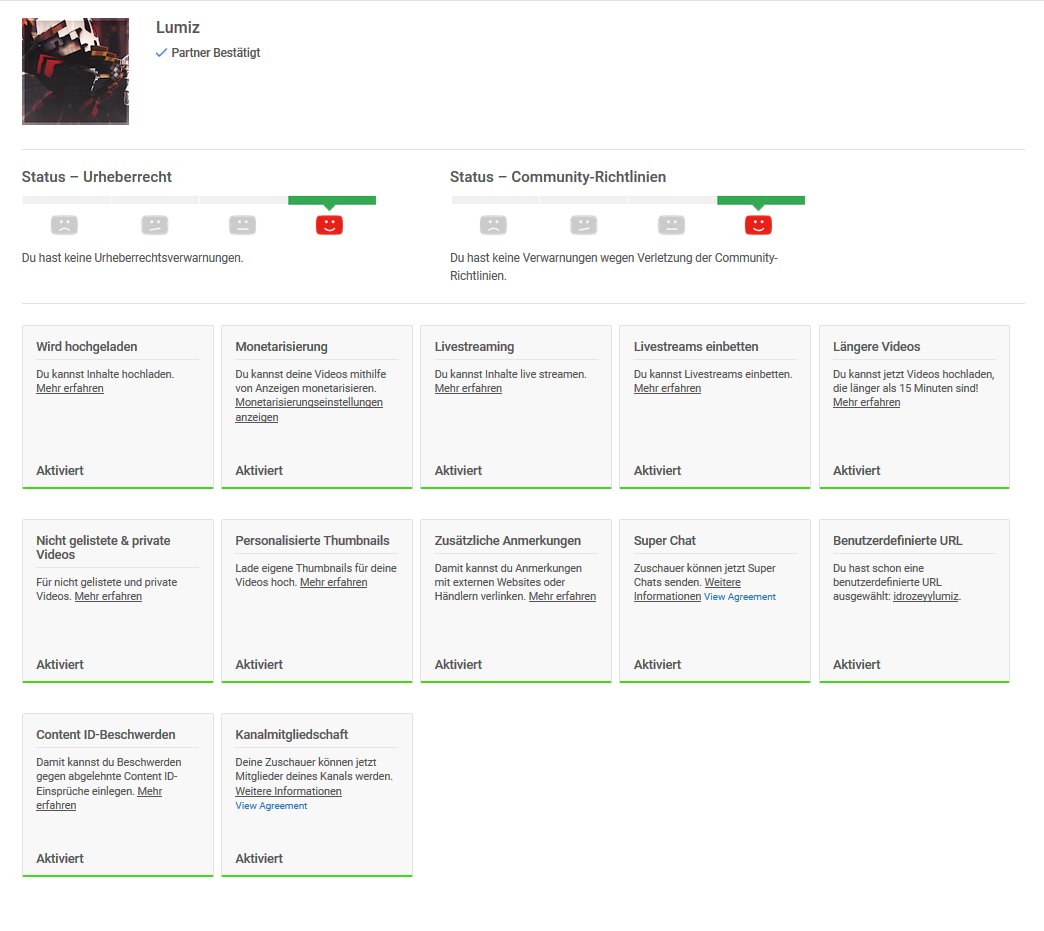Click the text 'Du hast keine Urheberrechtsverwarnungen.'
1044x931 pixels.
point(132,258)
